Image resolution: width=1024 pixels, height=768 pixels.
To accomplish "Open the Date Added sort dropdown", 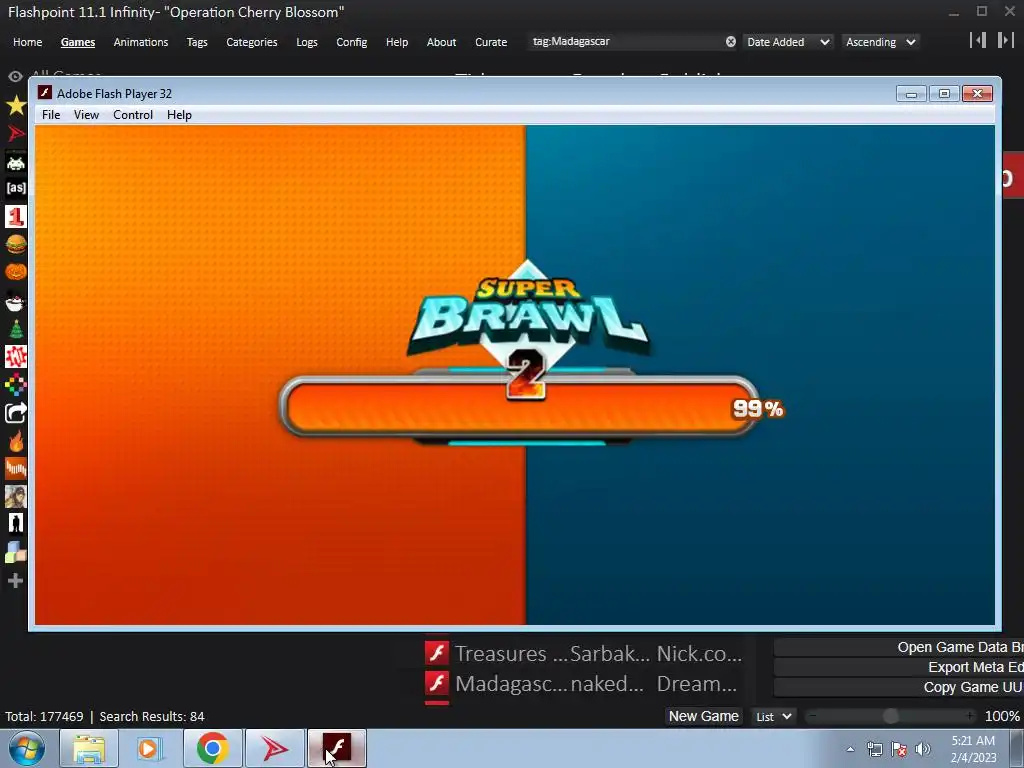I will [788, 42].
